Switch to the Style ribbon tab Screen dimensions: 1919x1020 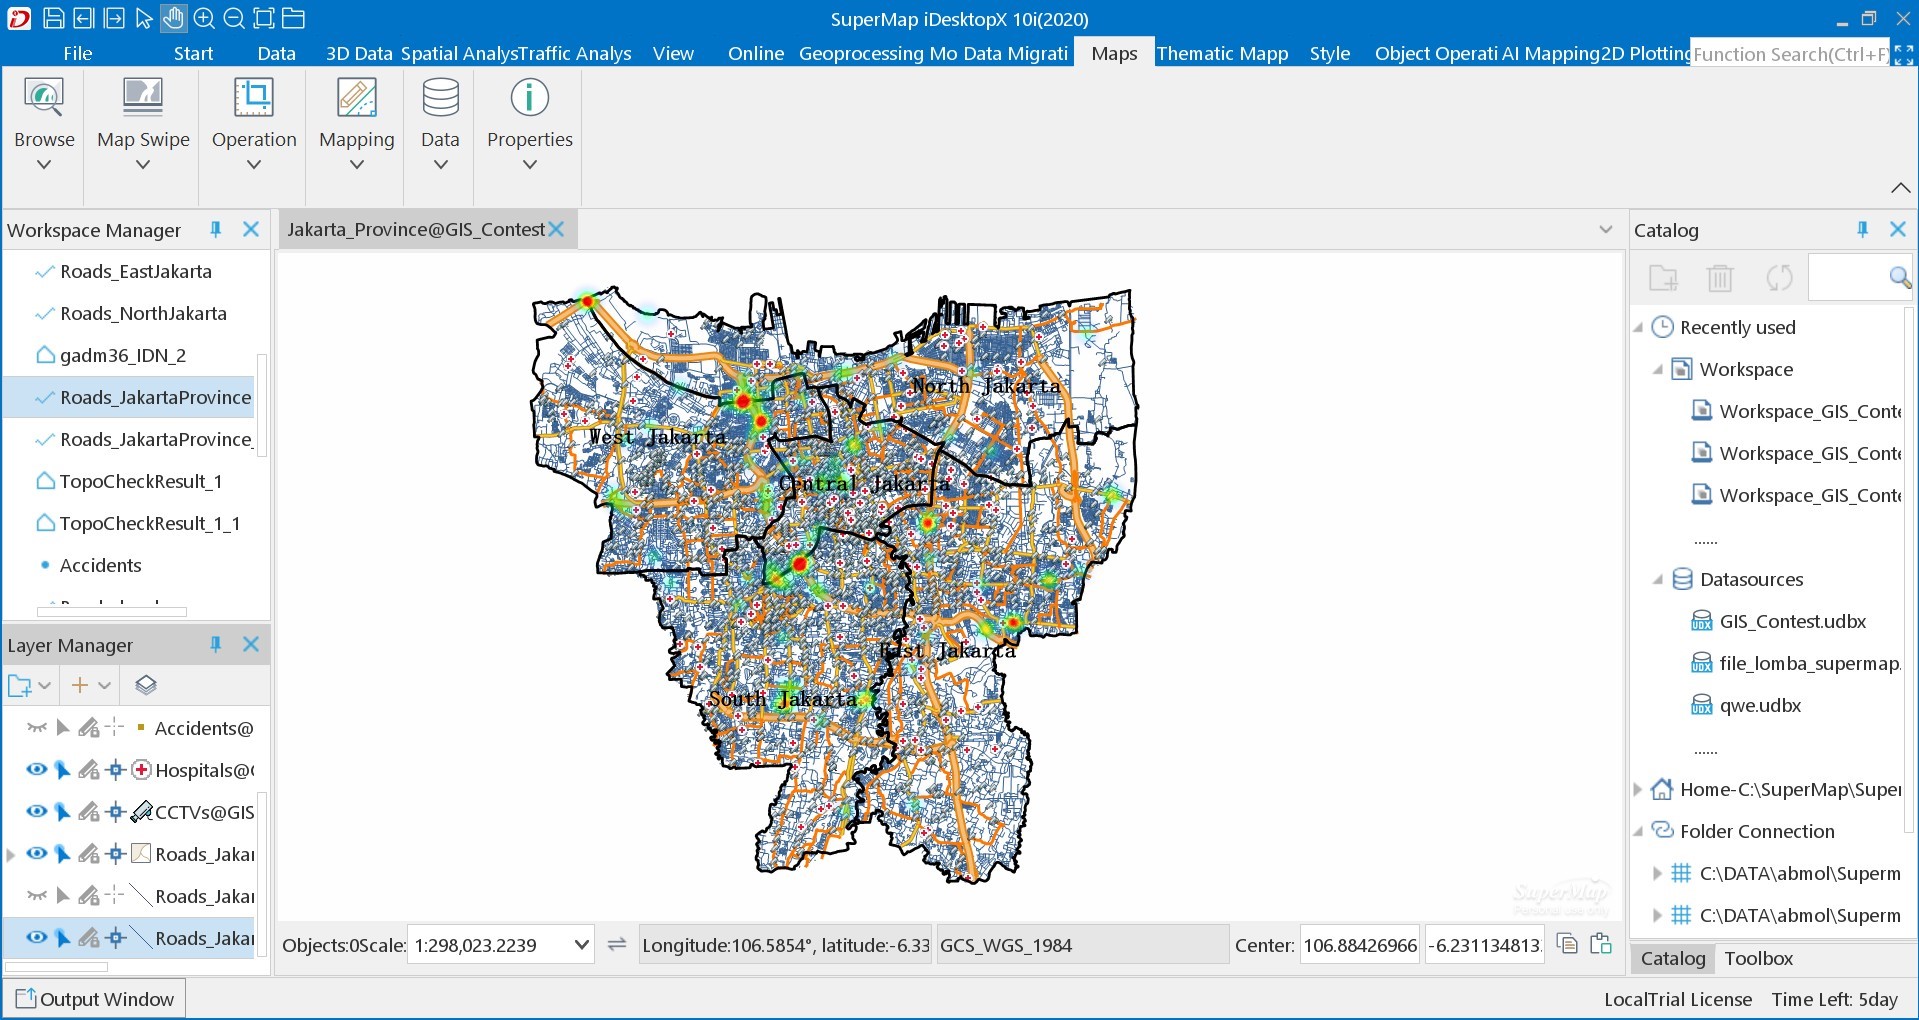[1329, 54]
